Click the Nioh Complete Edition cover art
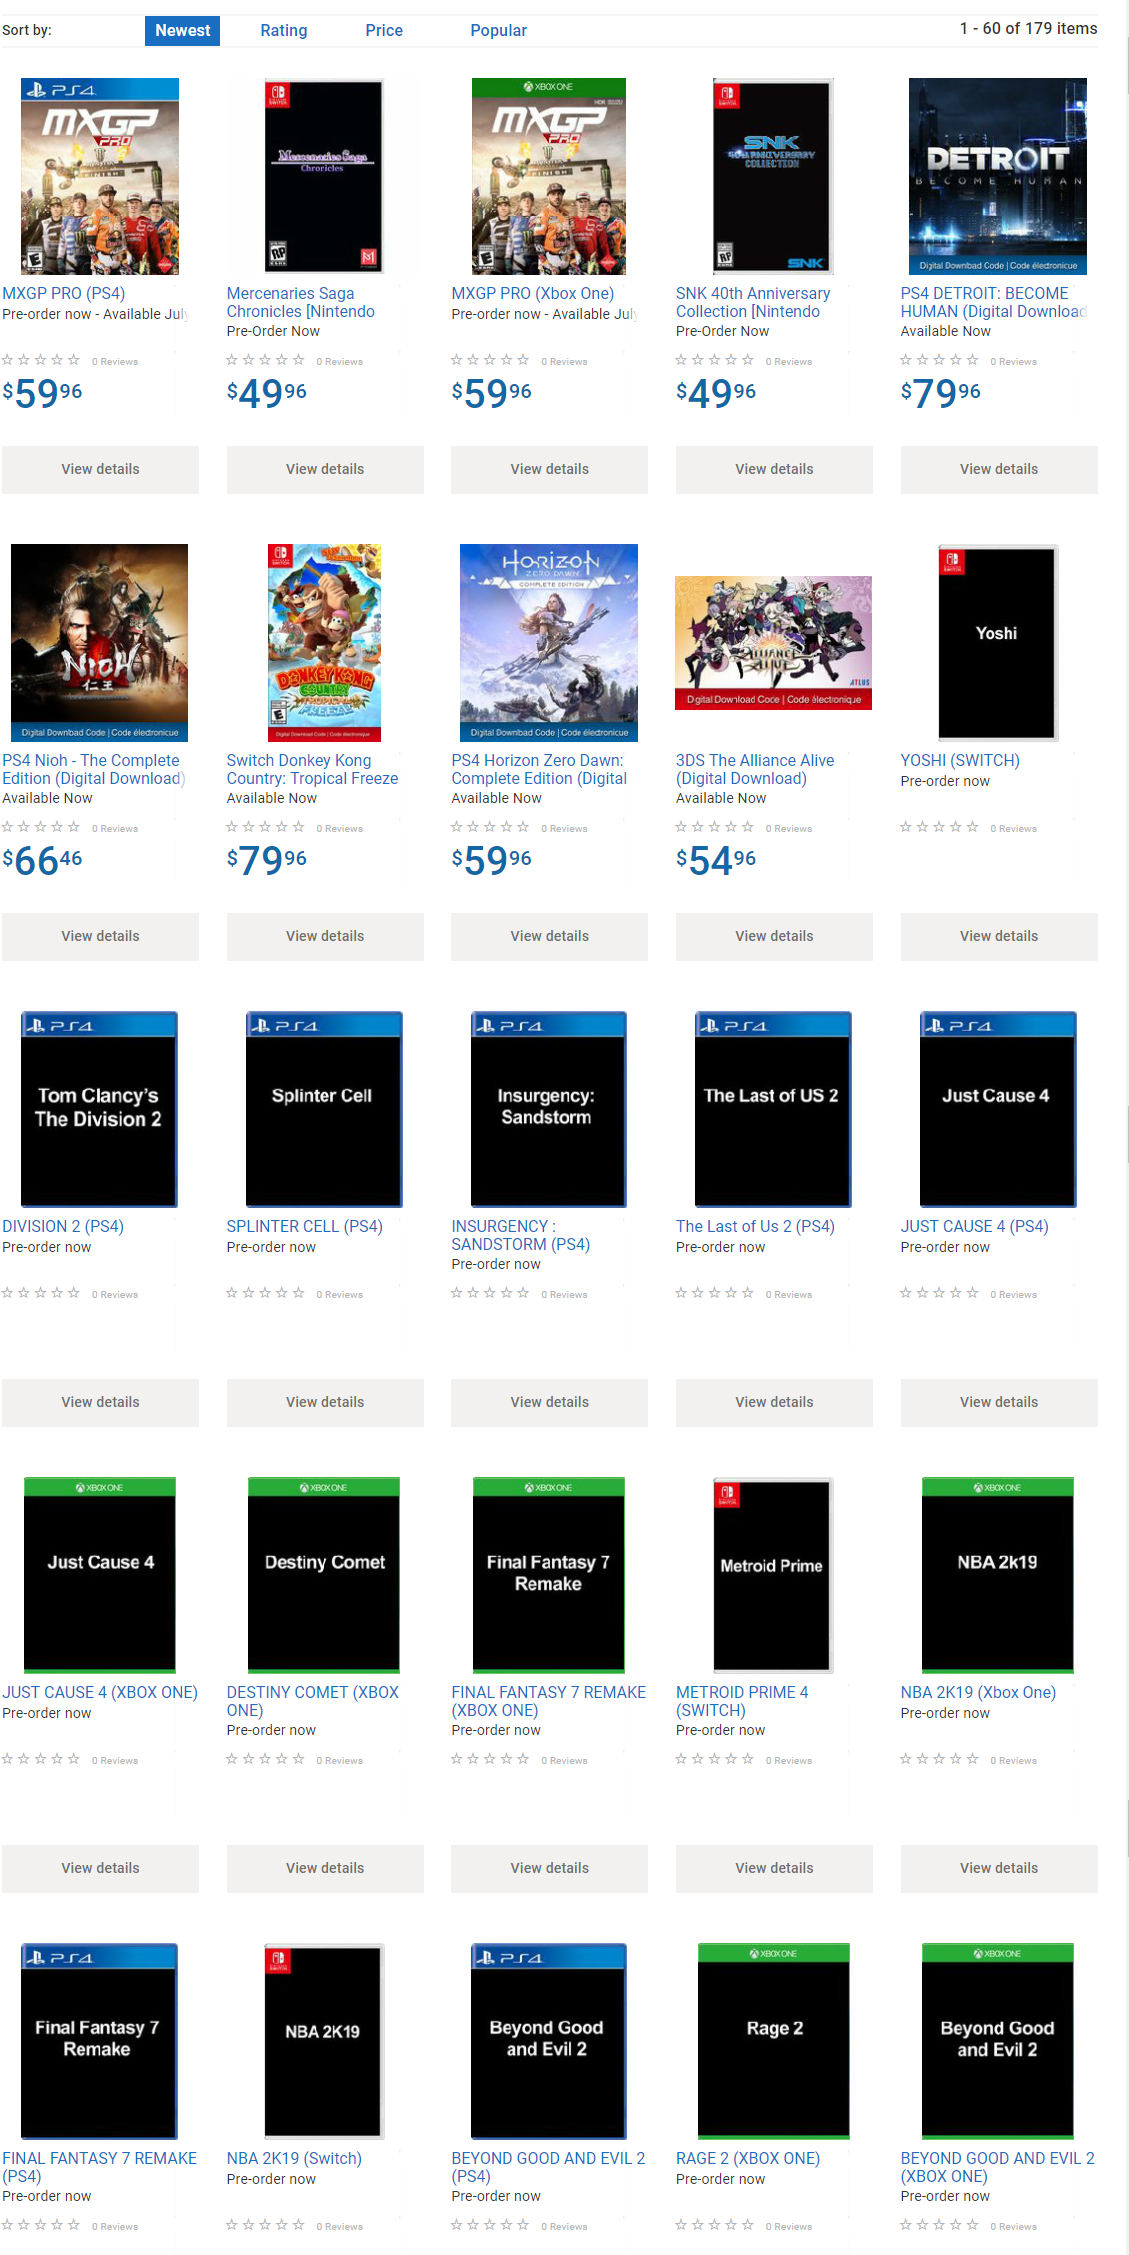1129x2255 pixels. [x=99, y=642]
